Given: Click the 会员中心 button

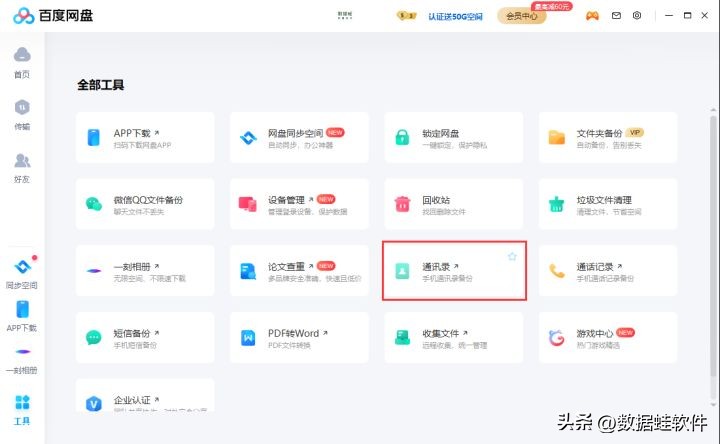Looking at the screenshot, I should [x=522, y=16].
